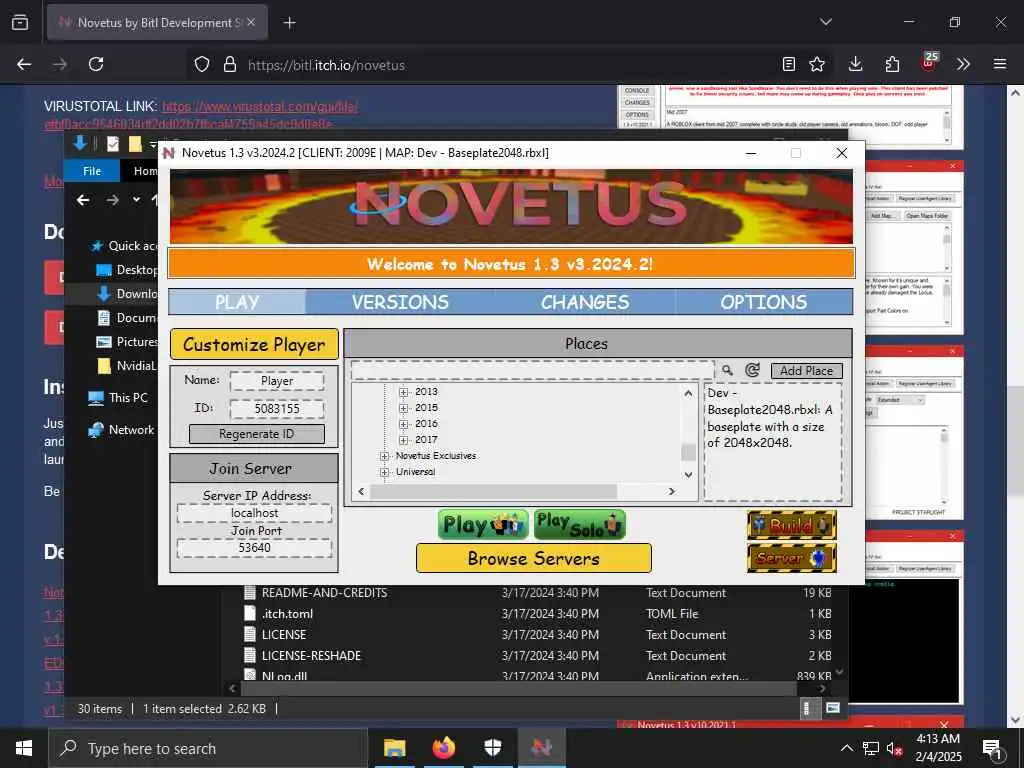Click the Places search text box

click(533, 370)
